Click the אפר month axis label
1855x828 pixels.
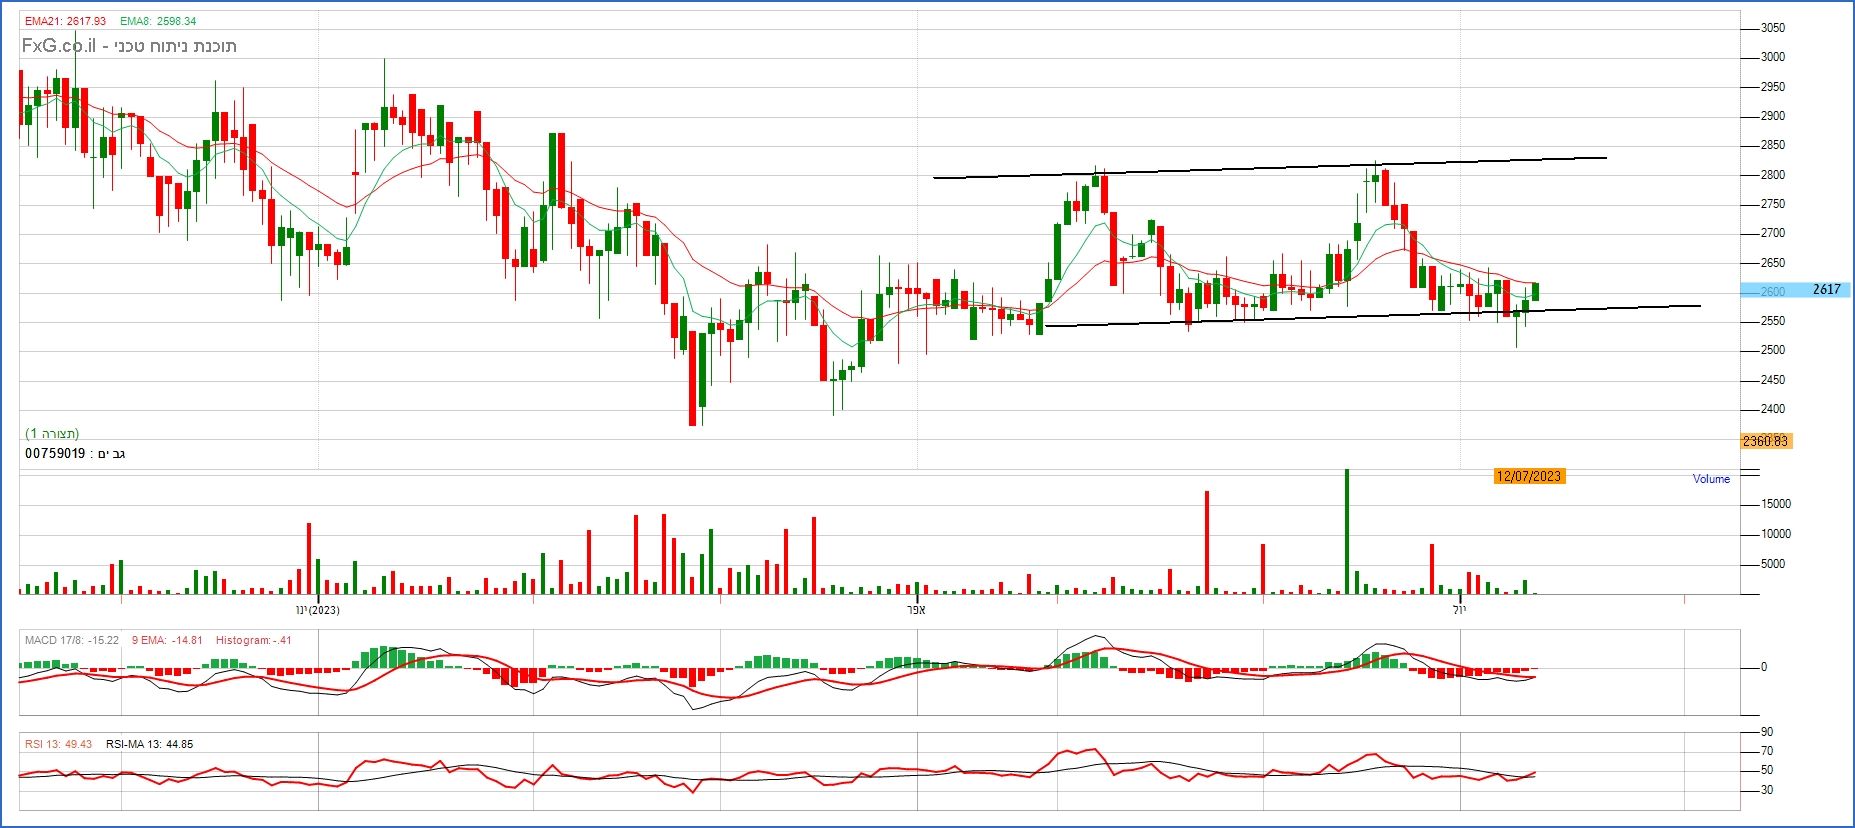click(x=916, y=610)
